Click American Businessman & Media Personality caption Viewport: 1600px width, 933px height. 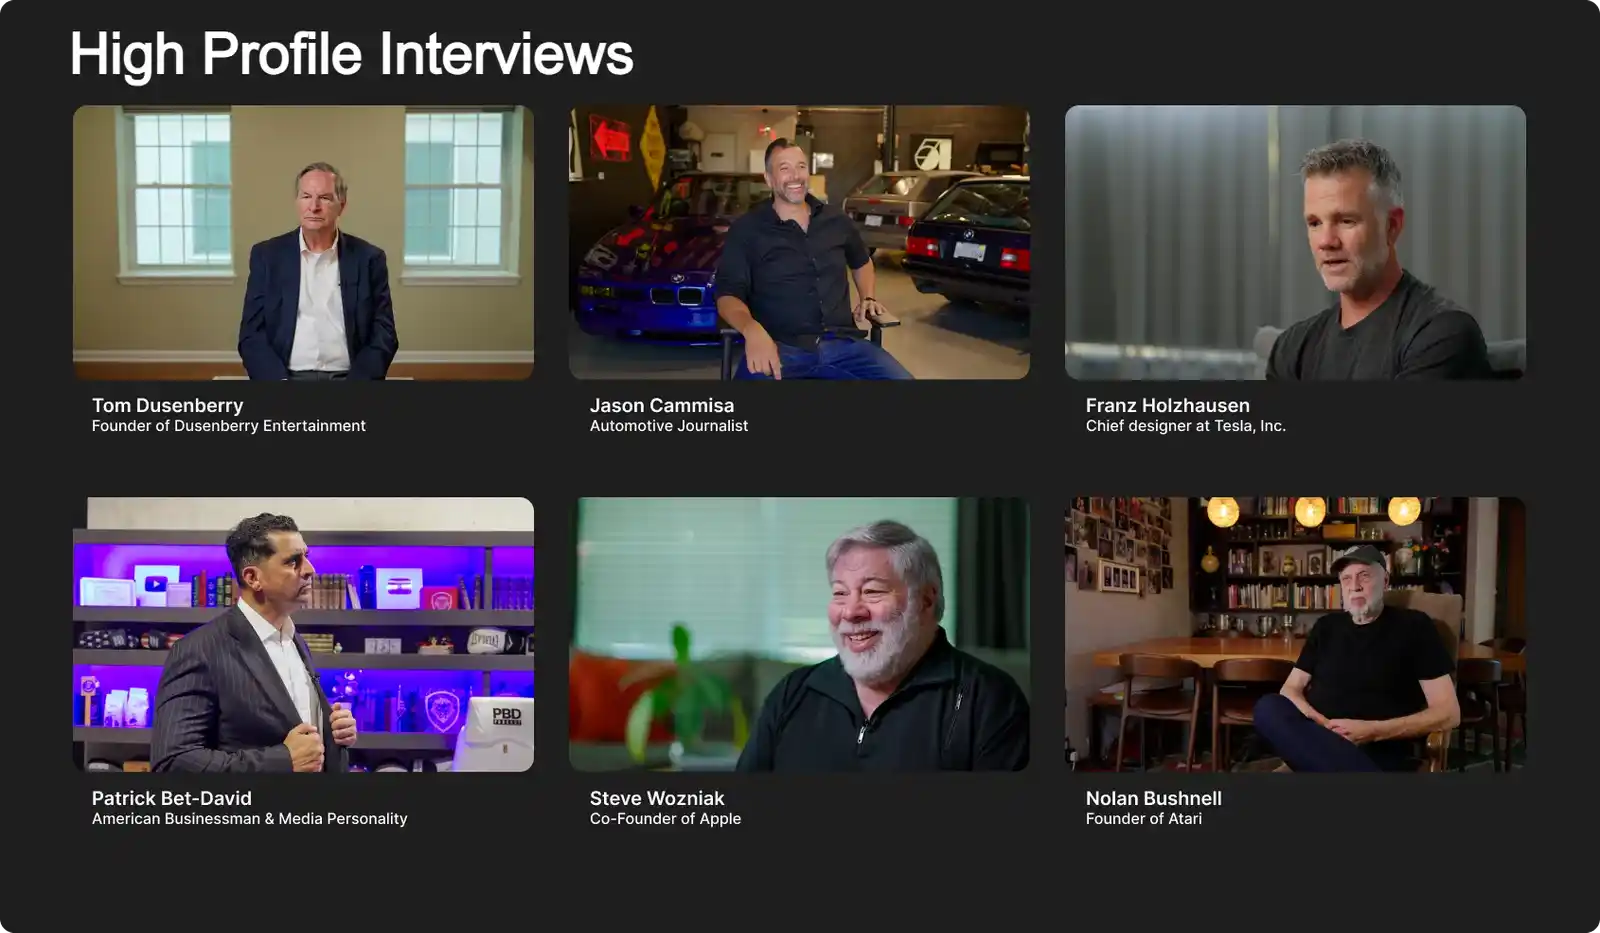click(x=249, y=819)
